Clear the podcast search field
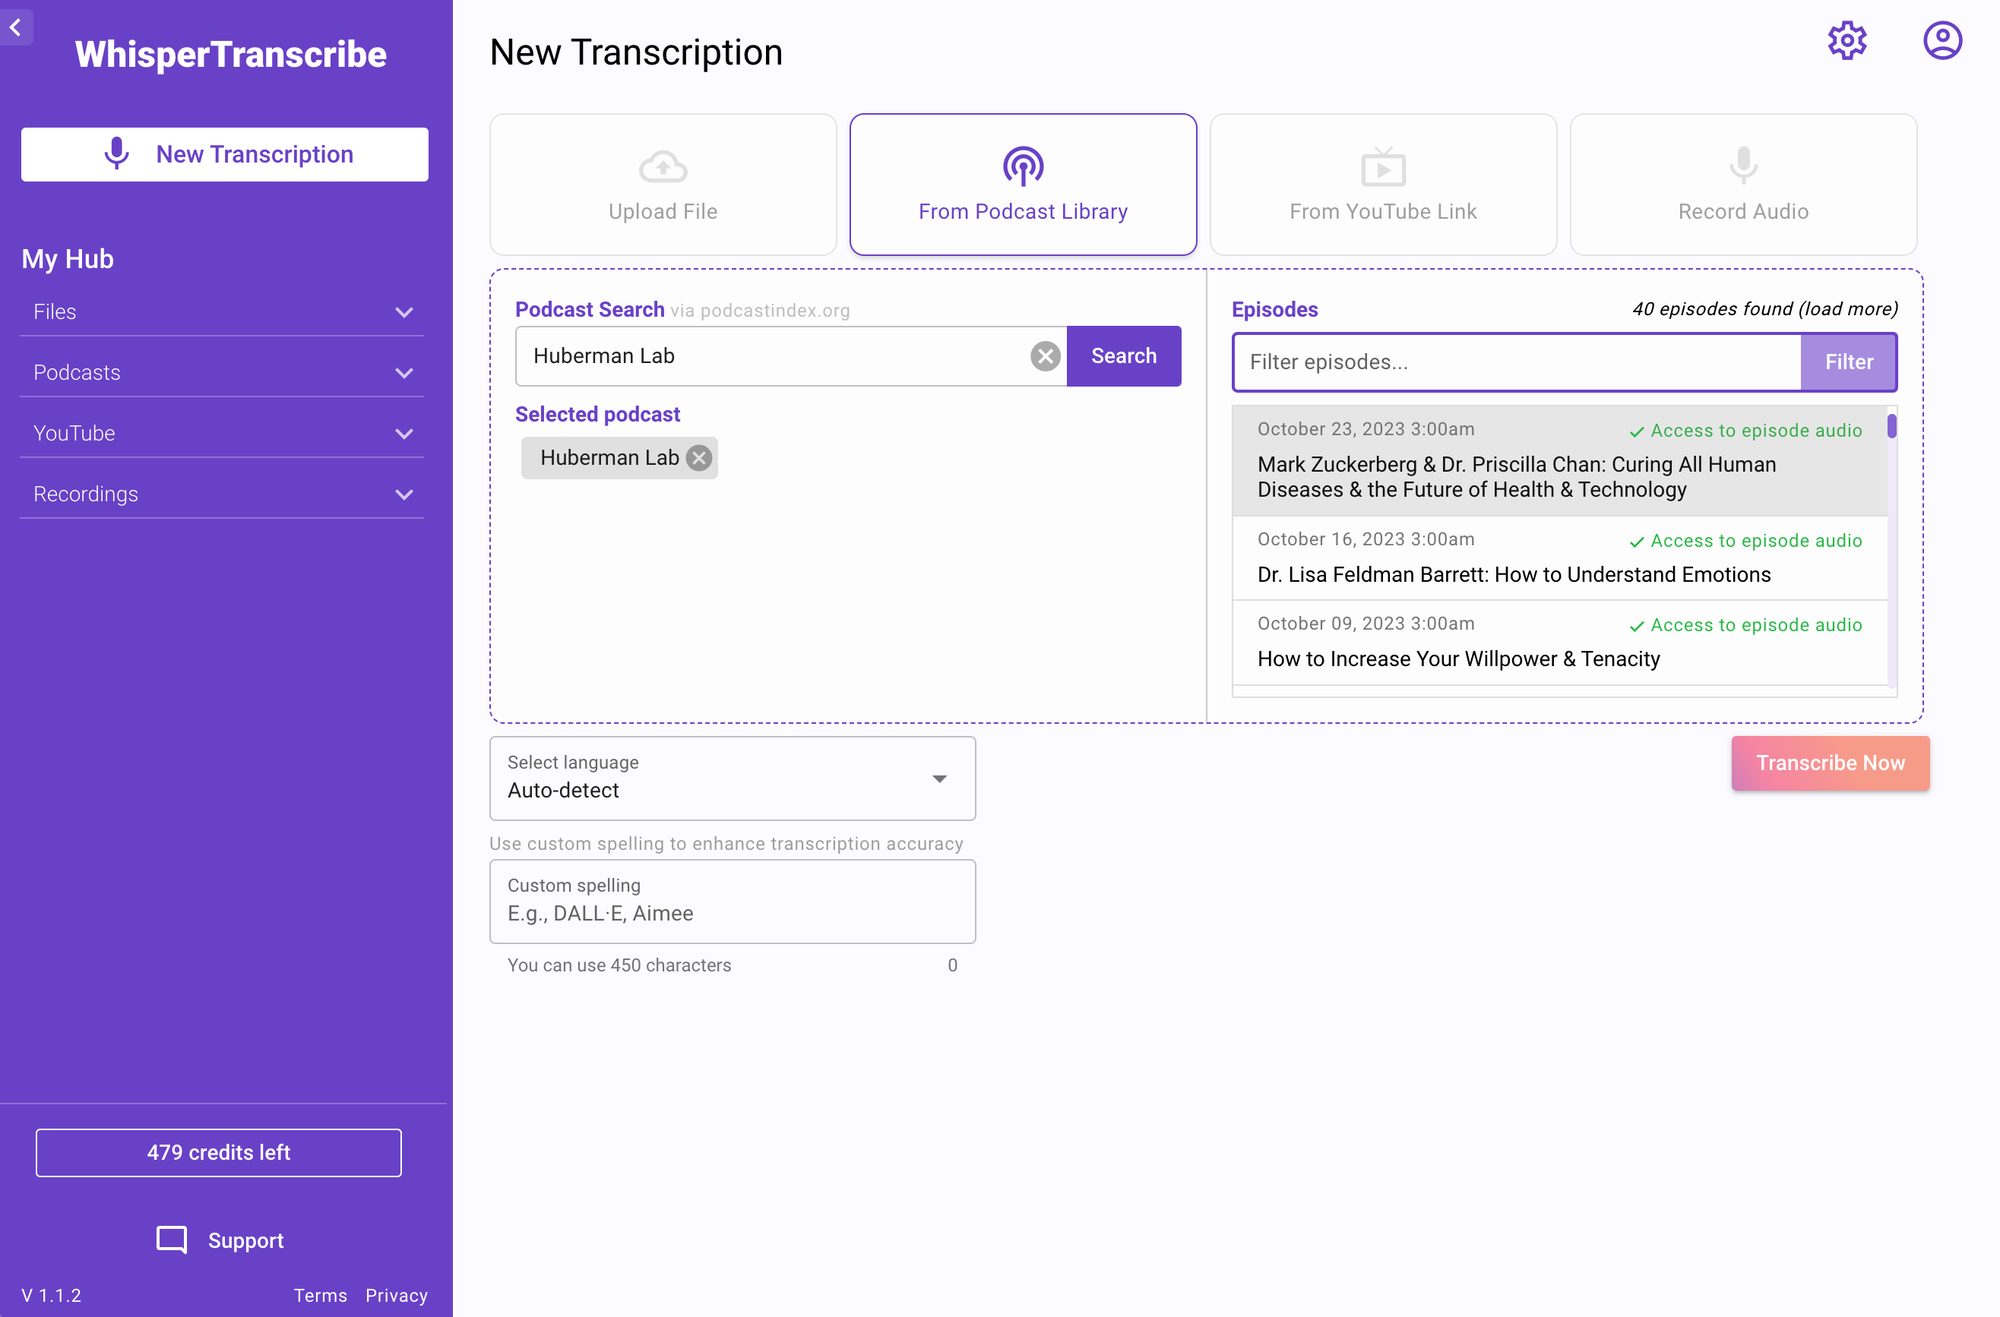 coord(1045,356)
